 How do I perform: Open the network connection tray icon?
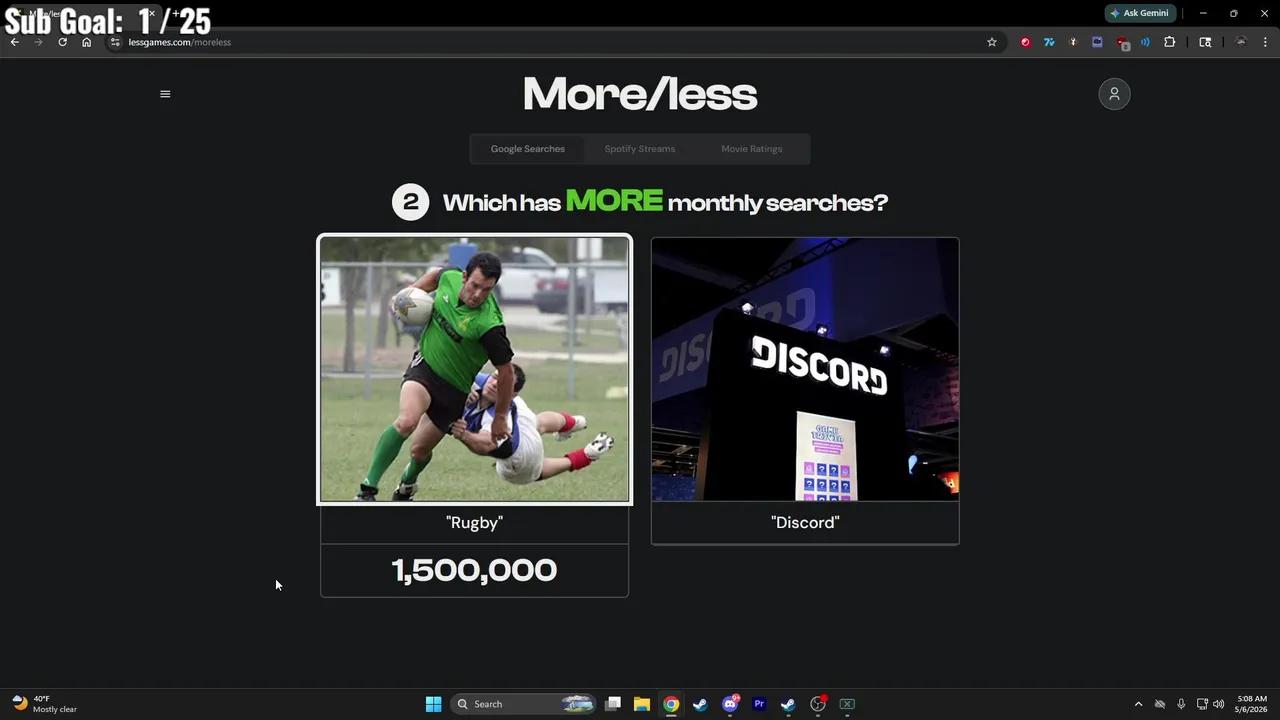(1202, 704)
